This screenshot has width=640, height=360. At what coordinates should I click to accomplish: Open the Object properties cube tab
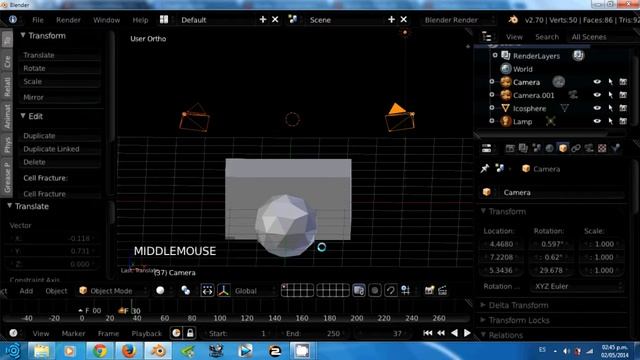click(x=562, y=148)
